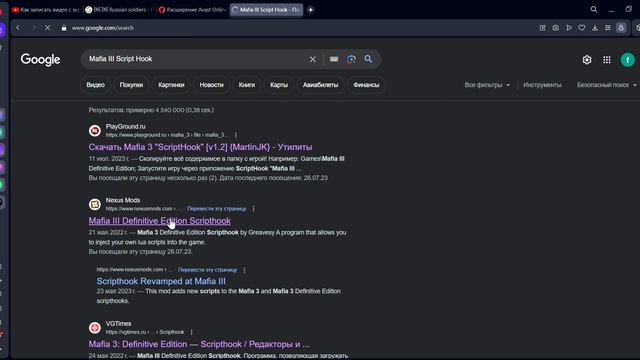The image size is (640, 360).
Task: Expand the Все фильтры dropdown
Action: coord(487,85)
